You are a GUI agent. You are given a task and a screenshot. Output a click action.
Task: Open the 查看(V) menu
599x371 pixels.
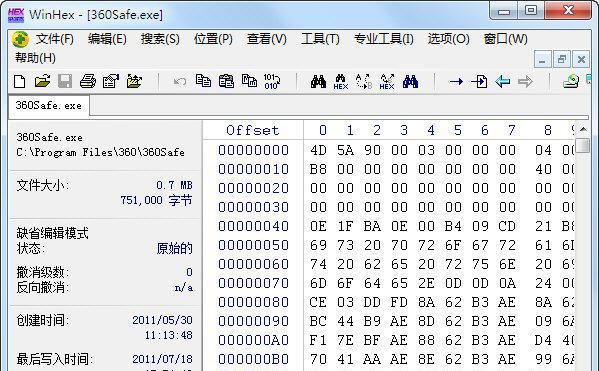click(x=266, y=39)
